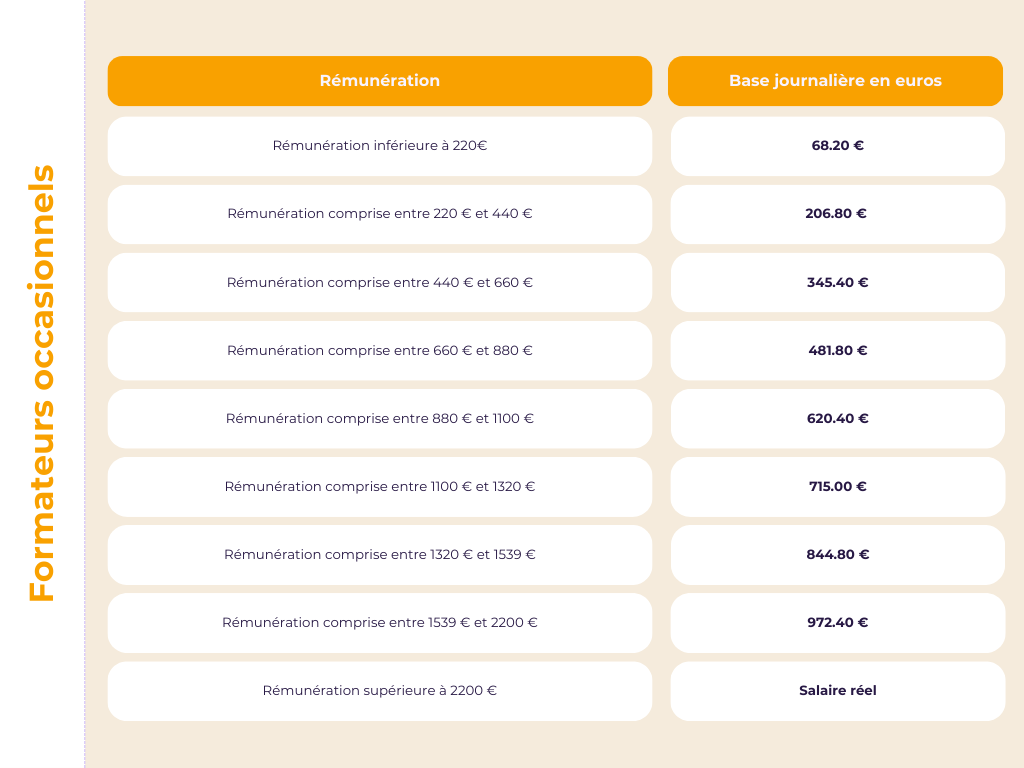Select the row for 220 € to 440 €

point(380,214)
